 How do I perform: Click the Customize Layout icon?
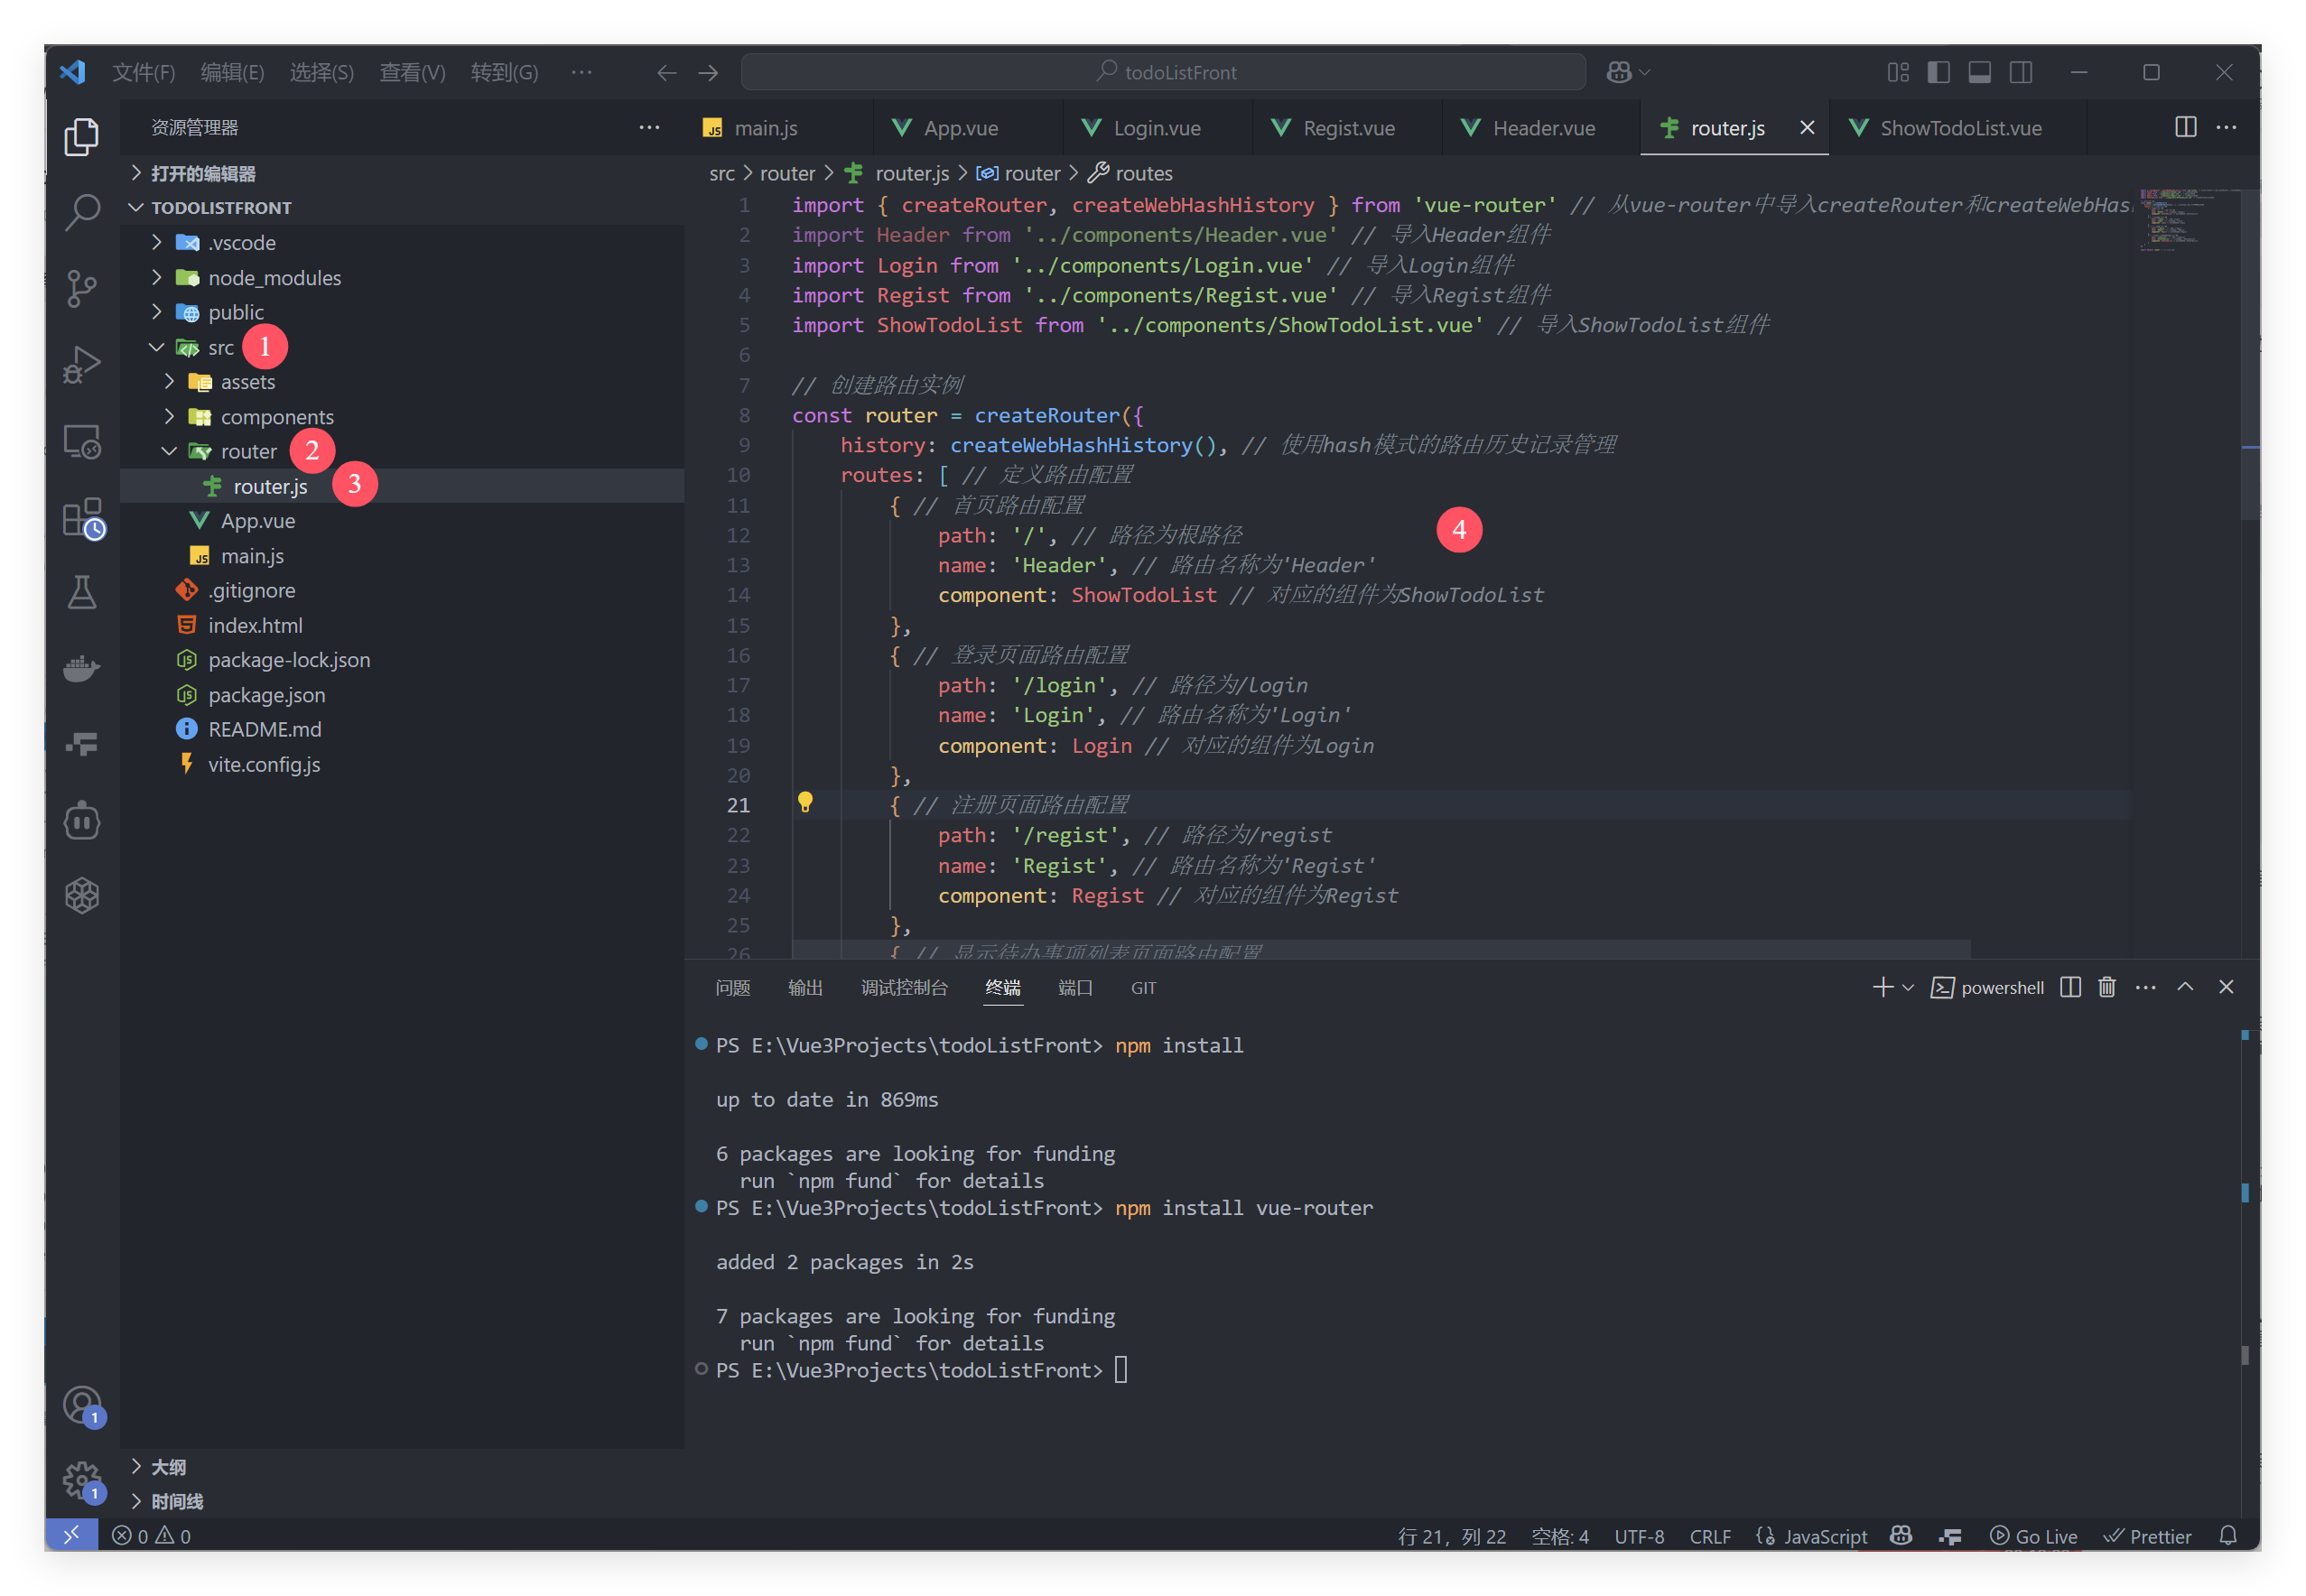(1897, 72)
